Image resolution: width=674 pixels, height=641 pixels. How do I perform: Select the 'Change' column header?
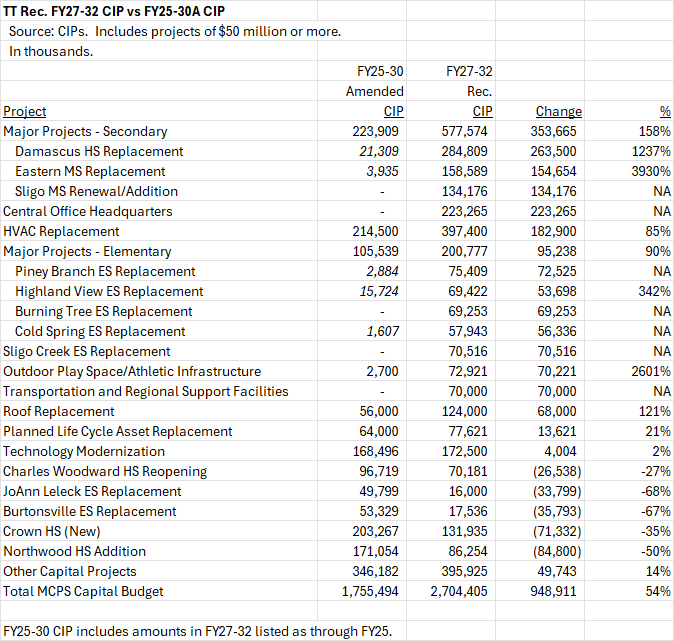tap(558, 111)
